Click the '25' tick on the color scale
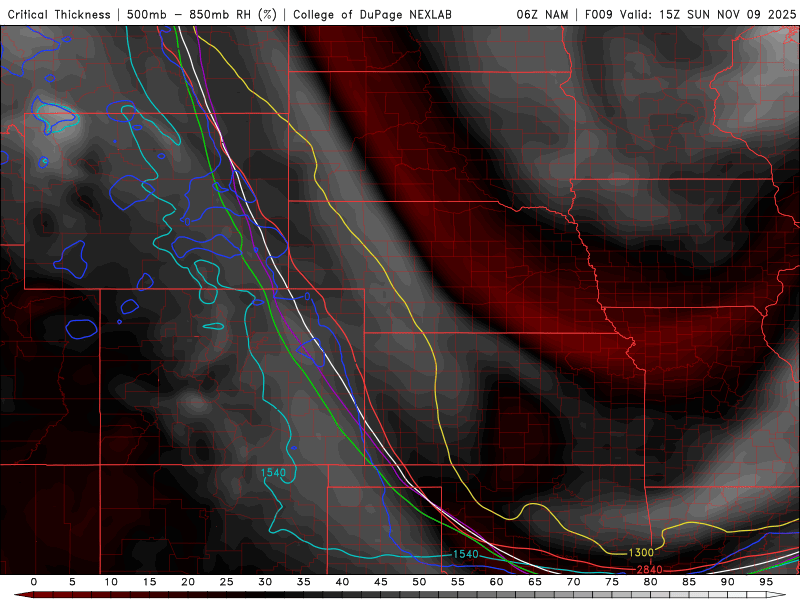 click(x=227, y=582)
